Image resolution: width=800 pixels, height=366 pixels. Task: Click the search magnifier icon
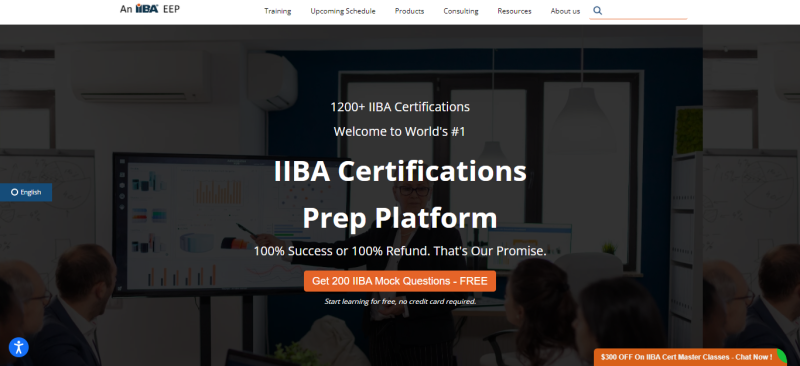click(x=598, y=11)
